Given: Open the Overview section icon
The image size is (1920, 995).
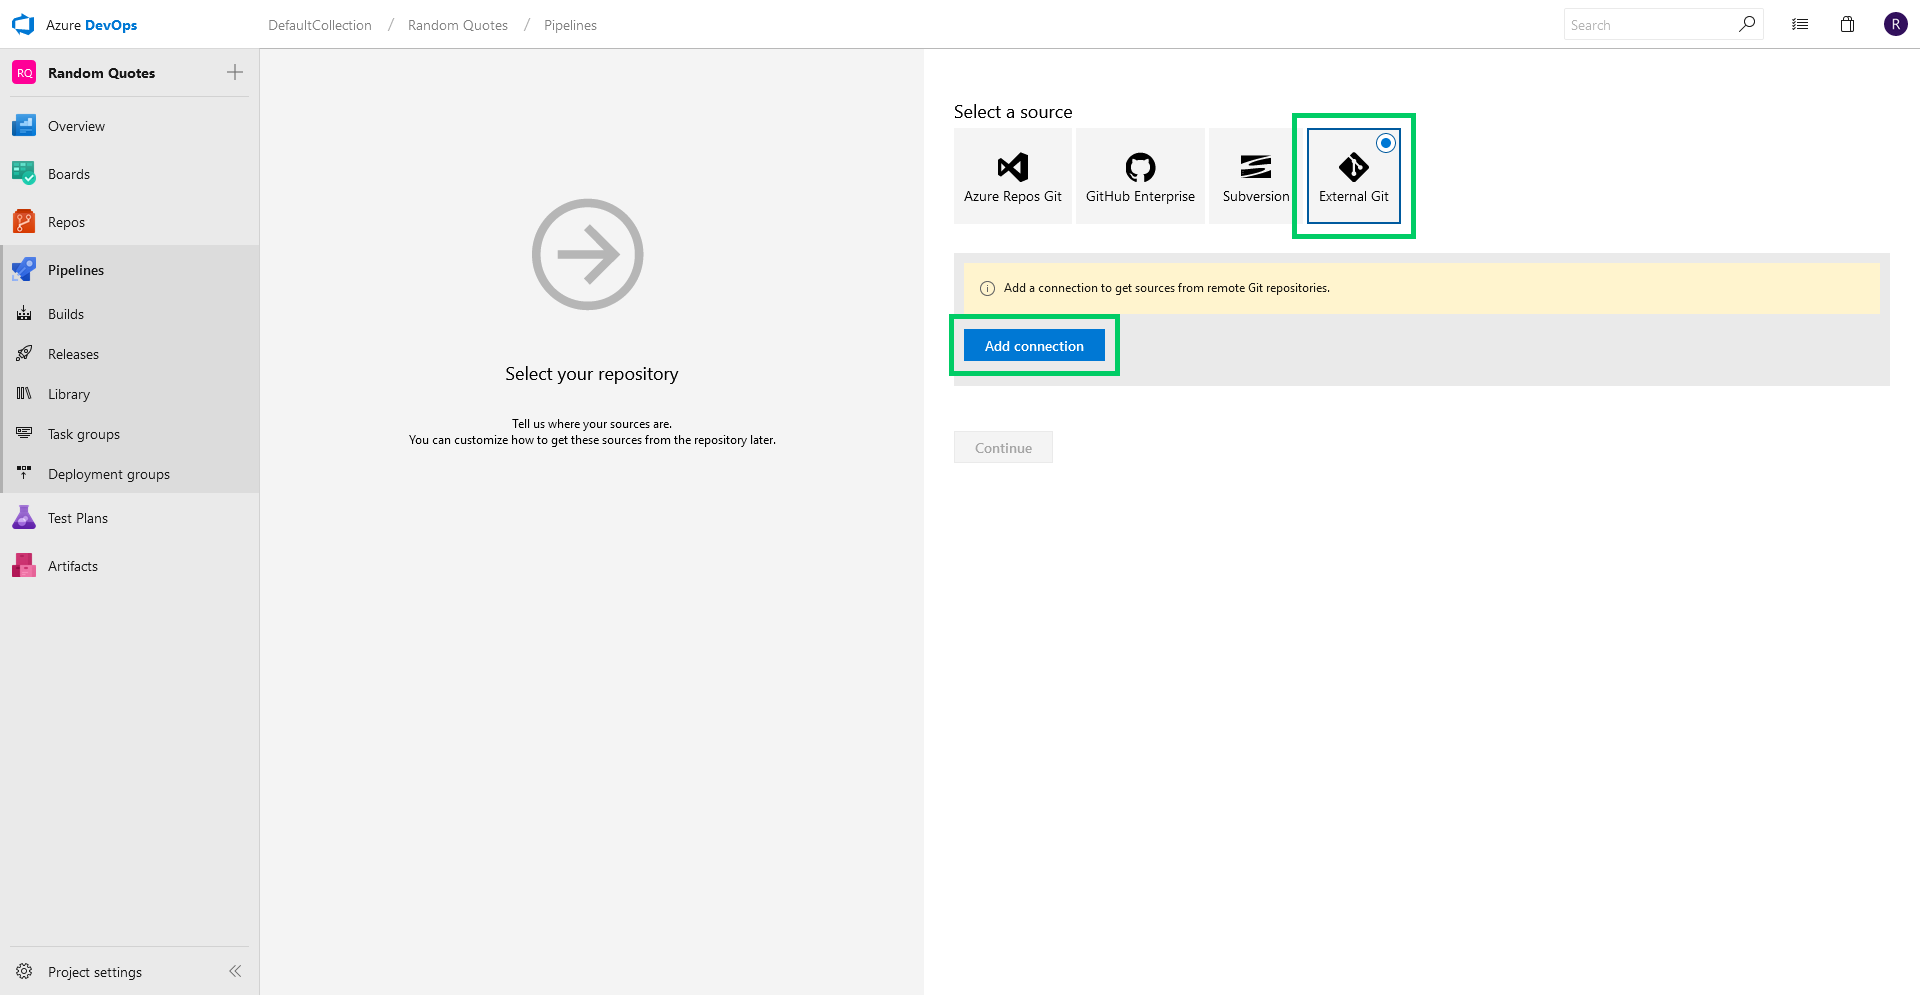Looking at the screenshot, I should (24, 126).
